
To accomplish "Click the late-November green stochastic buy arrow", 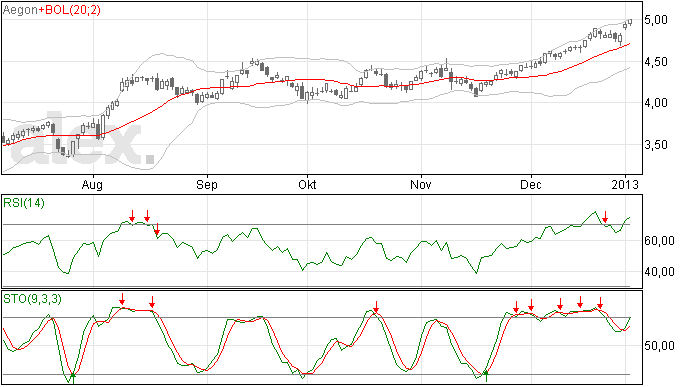I will (x=486, y=376).
